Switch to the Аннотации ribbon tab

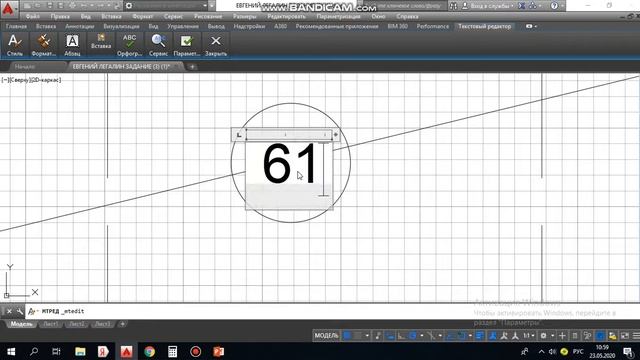80,26
